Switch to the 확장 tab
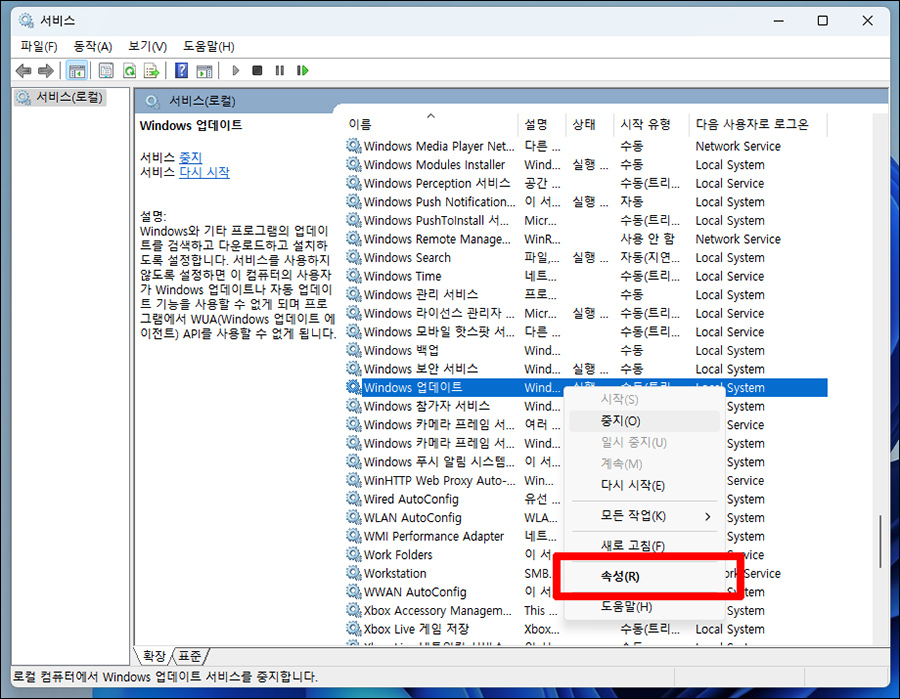Image resolution: width=900 pixels, height=699 pixels. (154, 655)
